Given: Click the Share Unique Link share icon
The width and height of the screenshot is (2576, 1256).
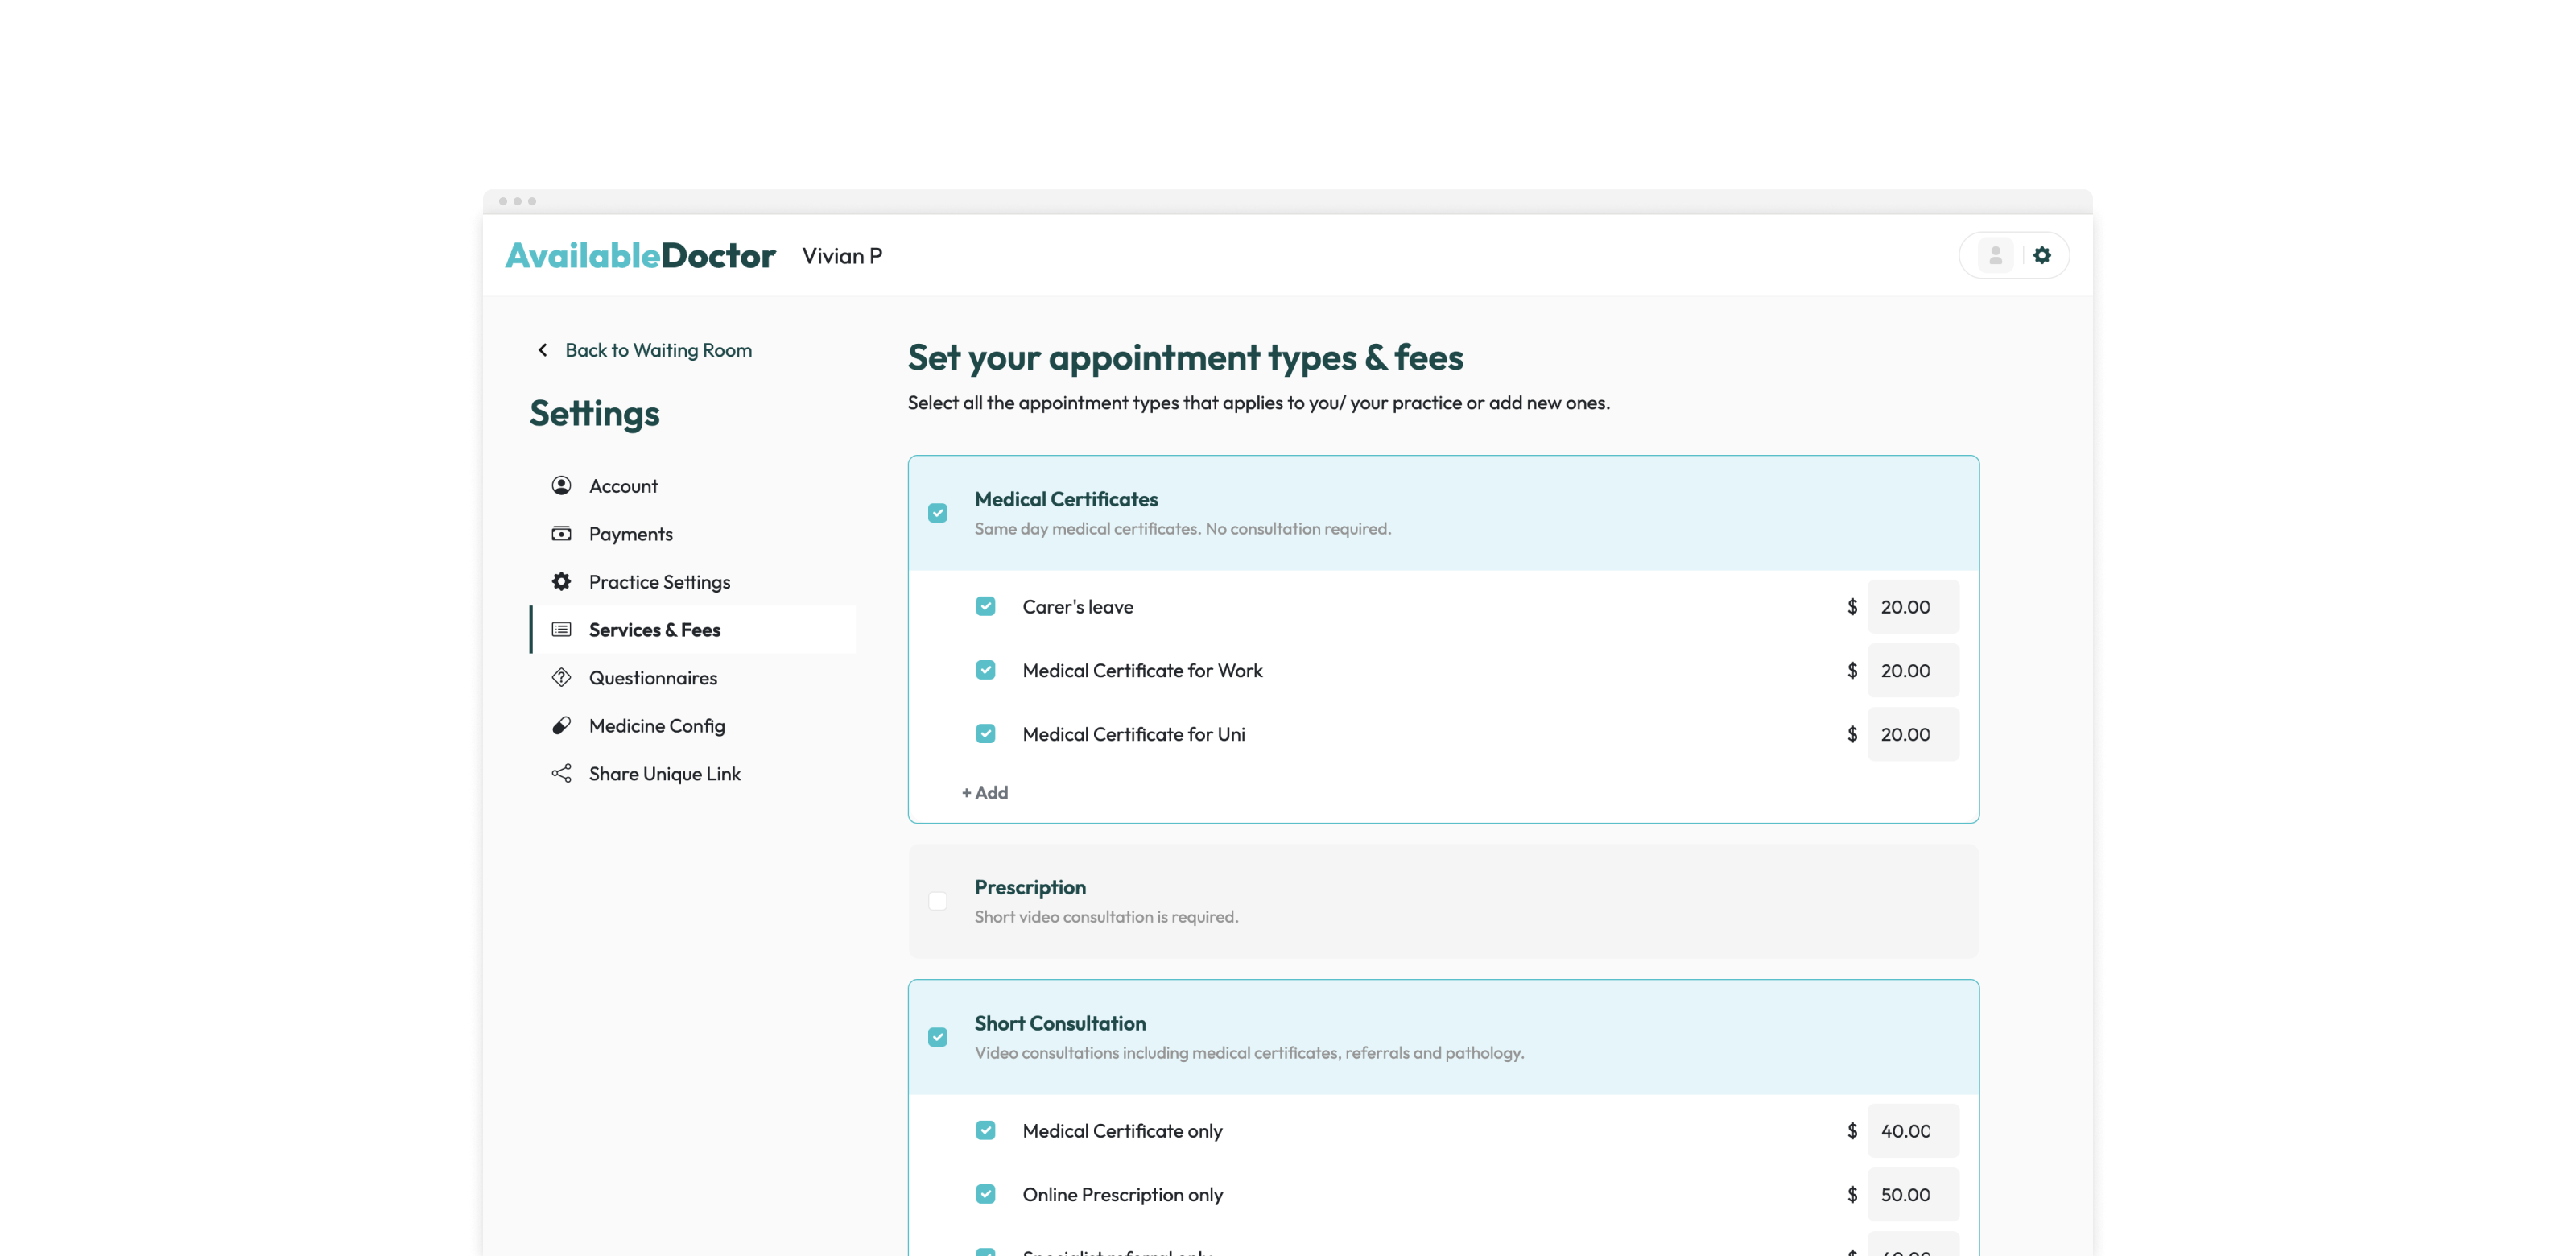Looking at the screenshot, I should point(561,774).
